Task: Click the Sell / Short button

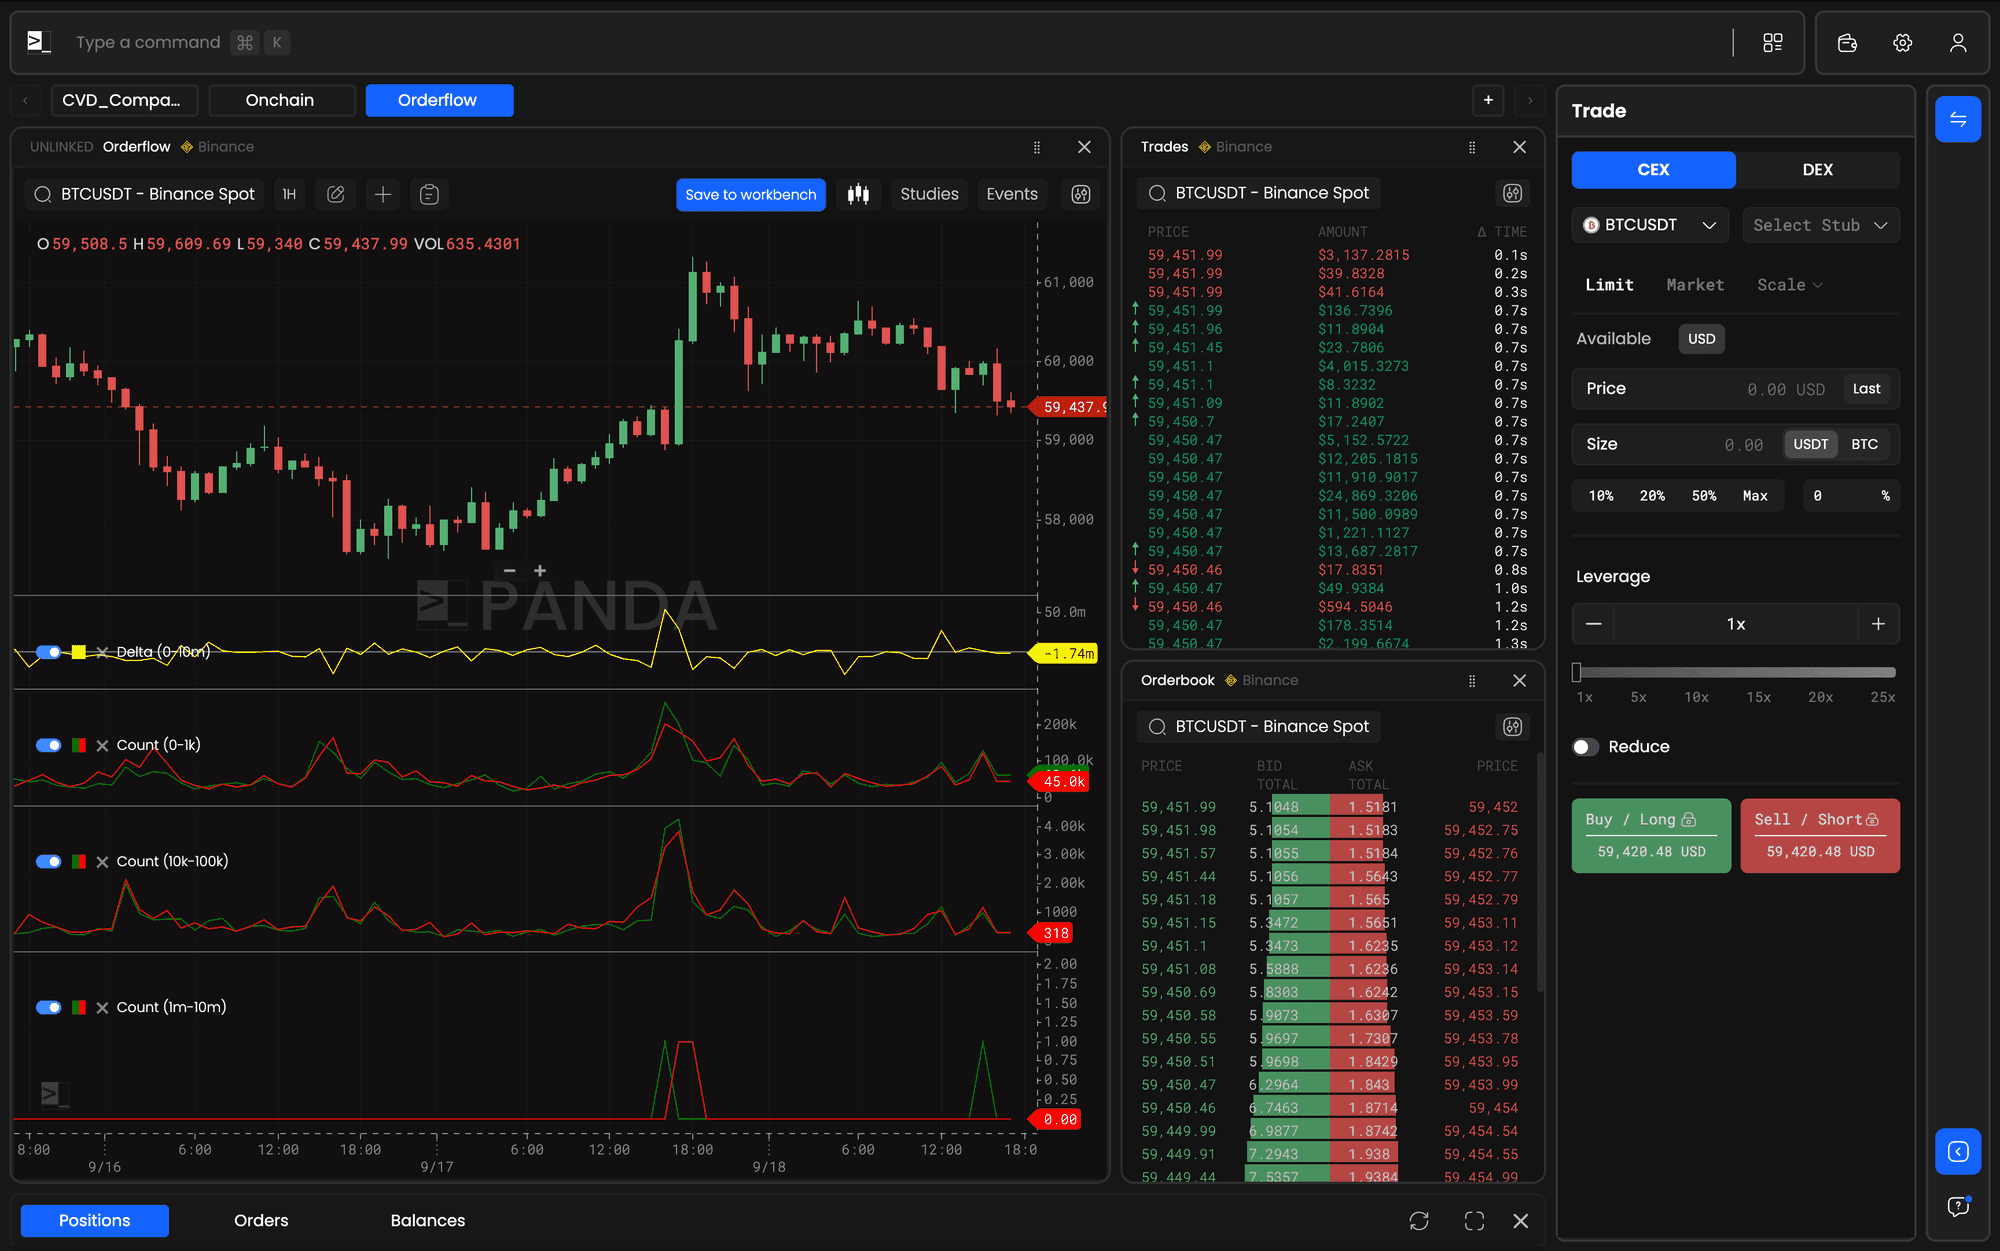Action: pos(1820,835)
